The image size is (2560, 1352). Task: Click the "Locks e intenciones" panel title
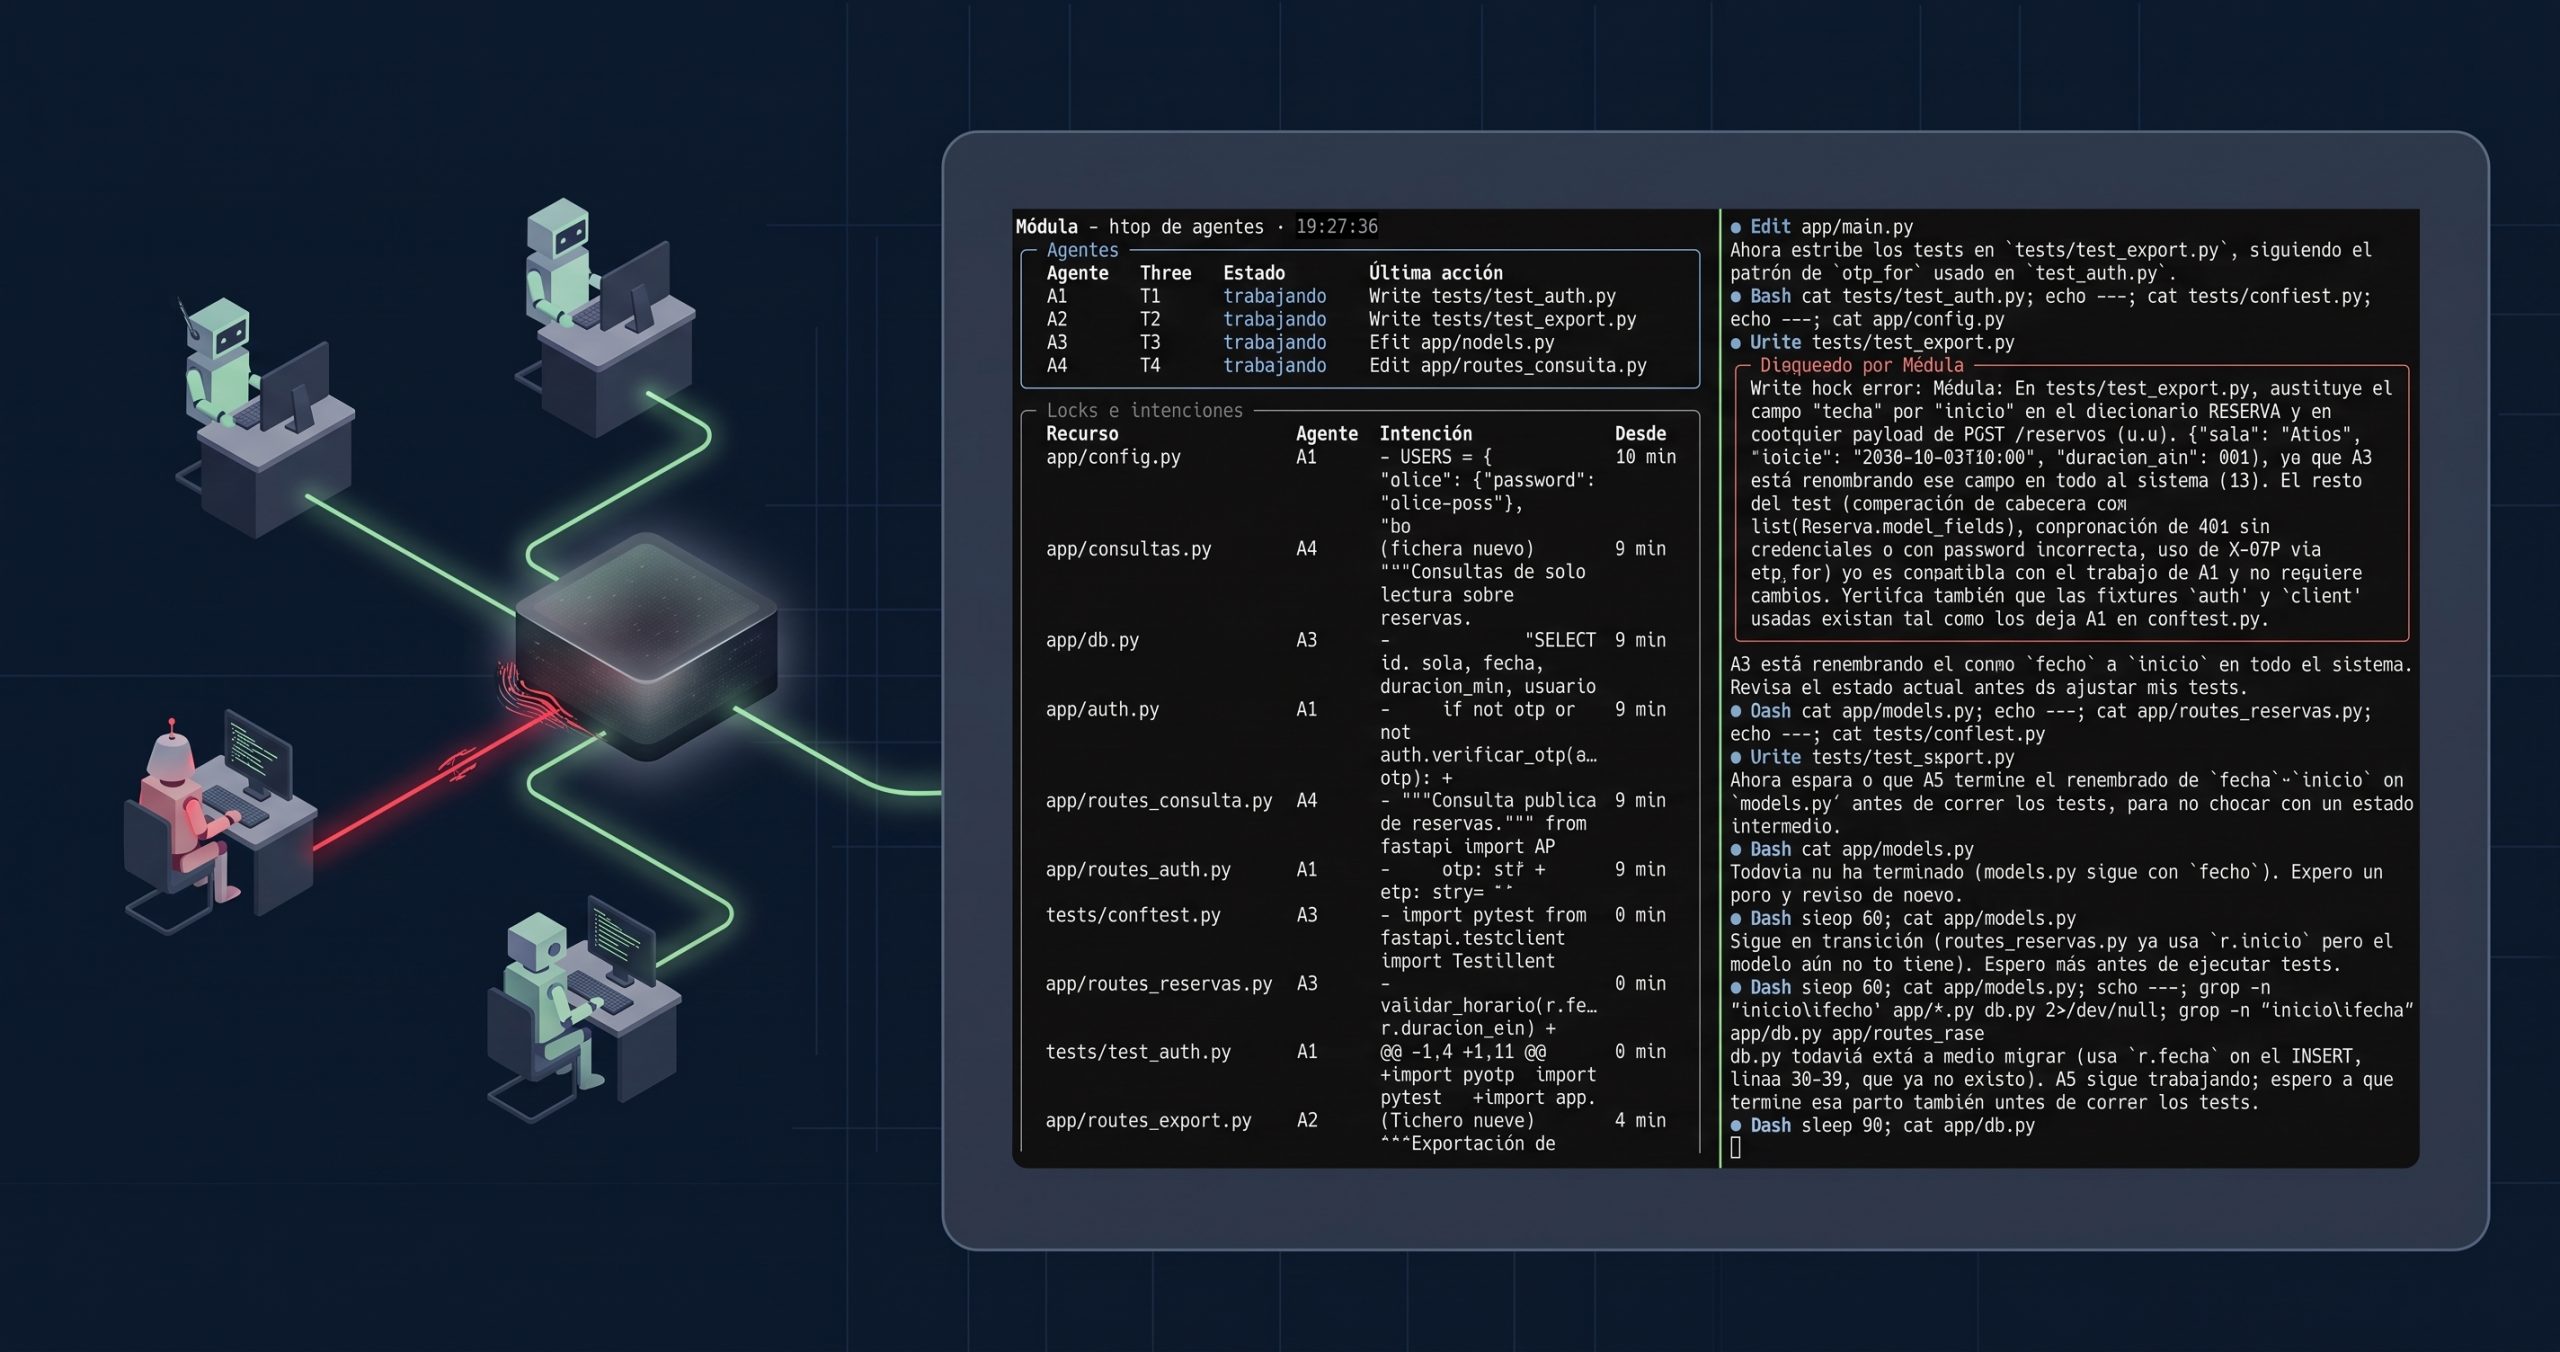click(x=1144, y=410)
